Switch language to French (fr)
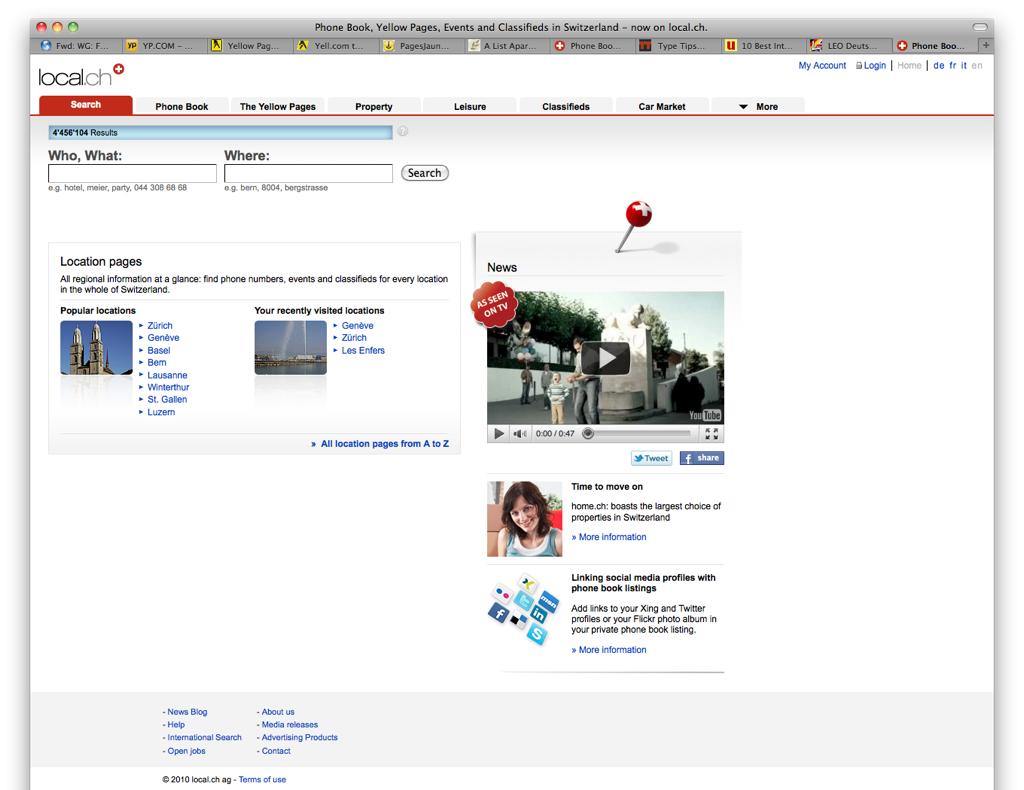This screenshot has height=790, width=1024. coord(953,65)
